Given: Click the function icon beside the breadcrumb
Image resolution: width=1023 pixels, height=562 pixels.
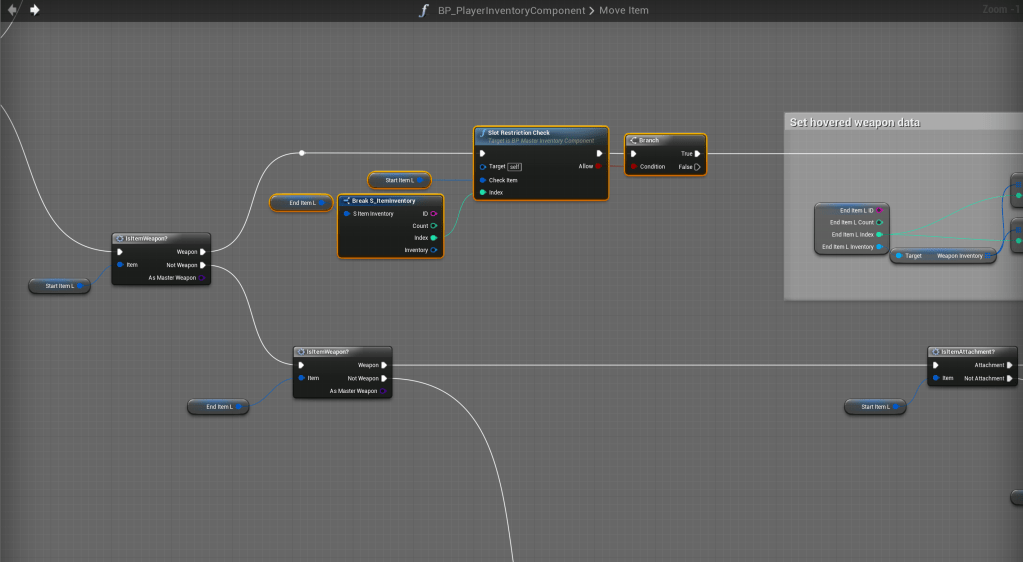Looking at the screenshot, I should pos(424,10).
